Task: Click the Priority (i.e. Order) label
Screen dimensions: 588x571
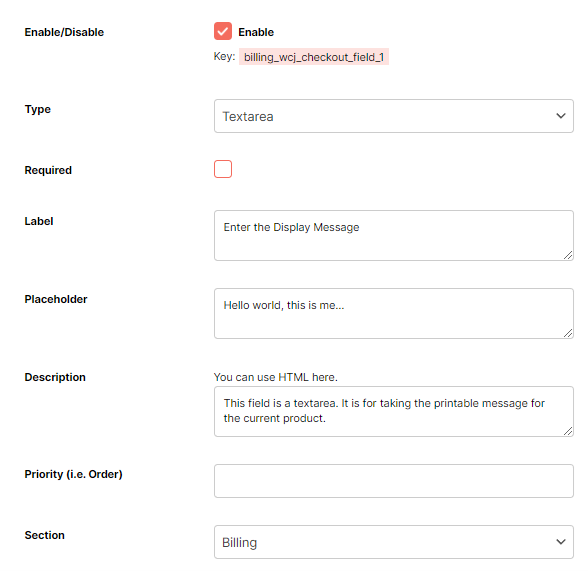Action: click(x=74, y=474)
